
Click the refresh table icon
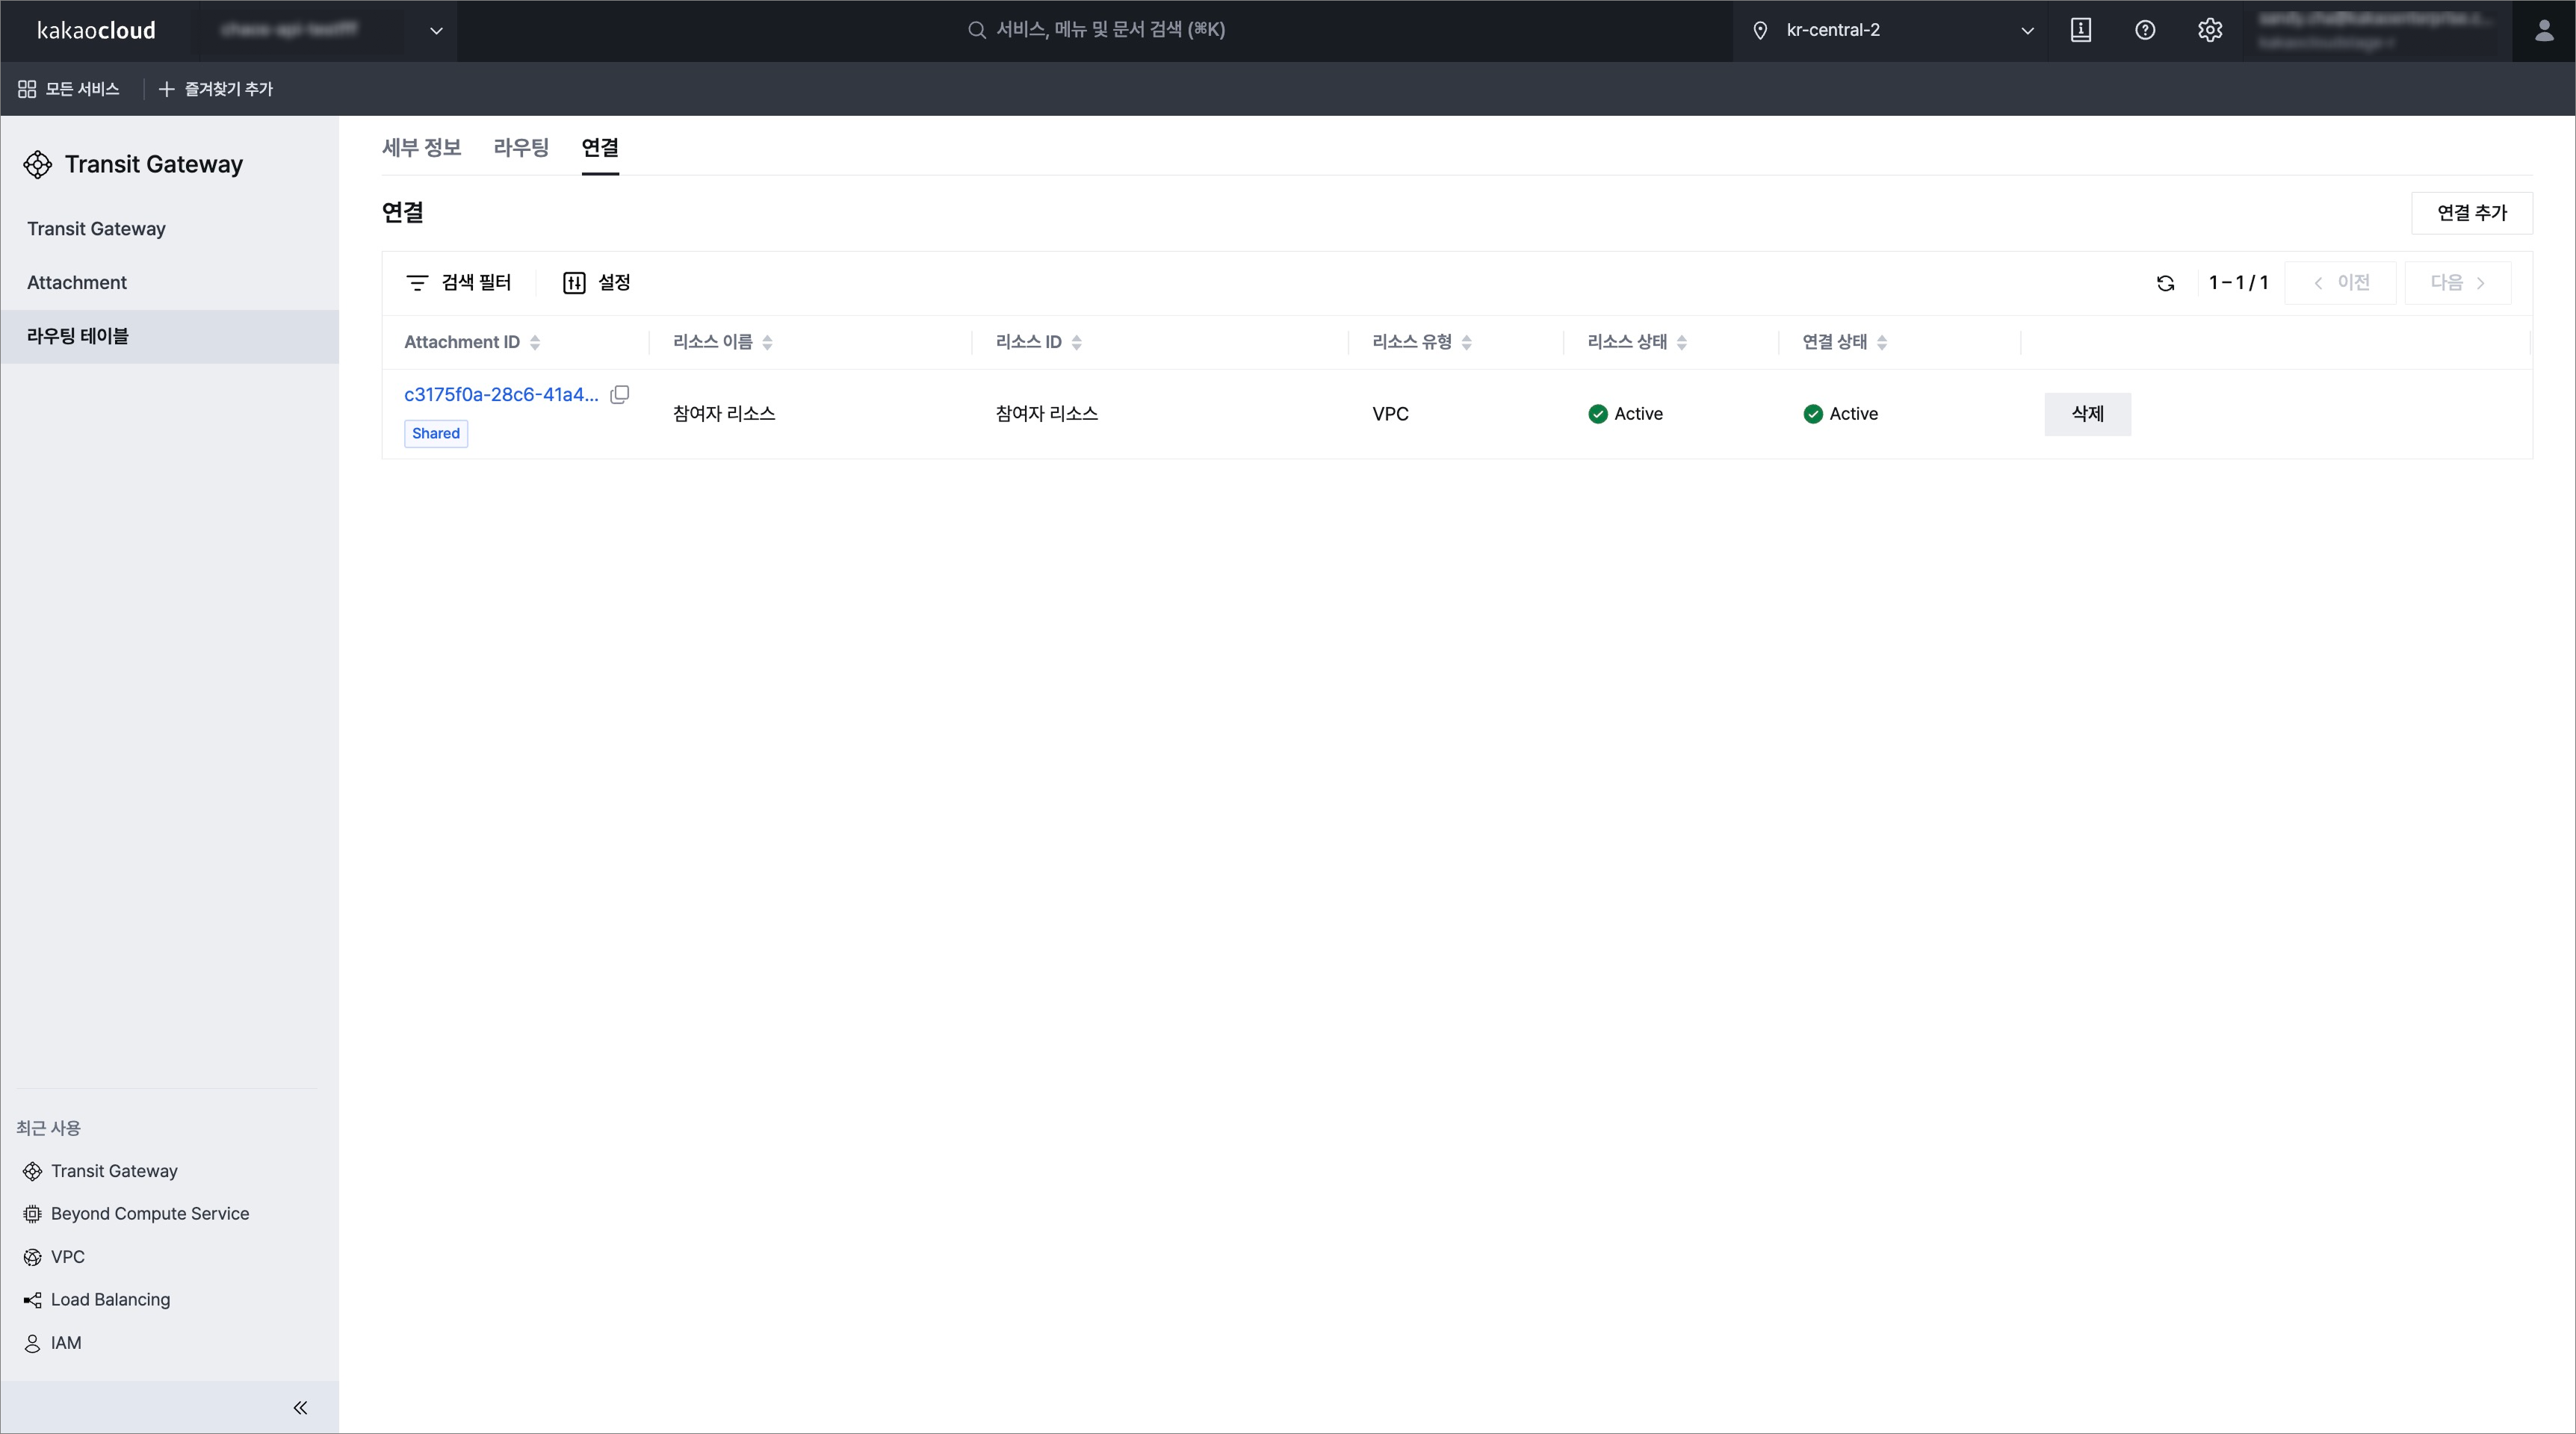pyautogui.click(x=2165, y=283)
